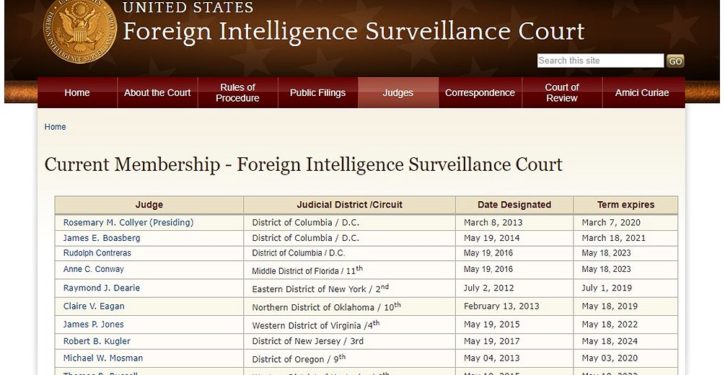Open the Correspondence tab
The height and width of the screenshot is (375, 725).
click(x=480, y=92)
